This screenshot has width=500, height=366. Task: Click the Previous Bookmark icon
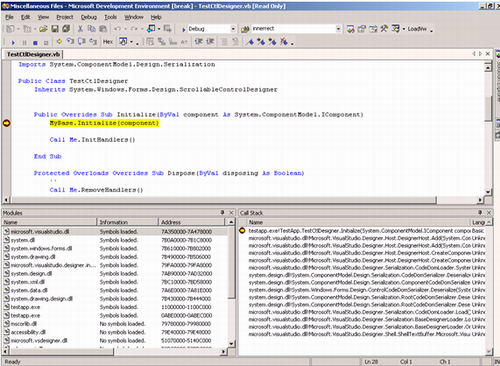coord(272,42)
